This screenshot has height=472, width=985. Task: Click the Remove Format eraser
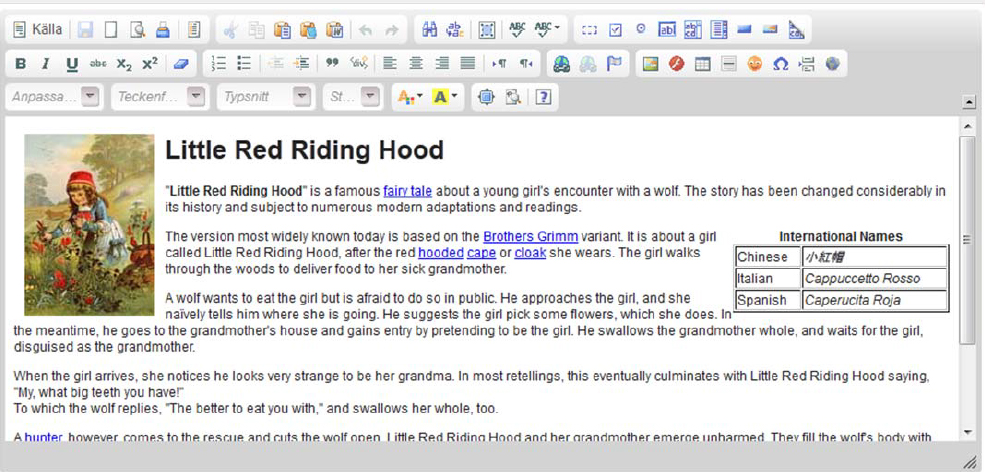(181, 63)
